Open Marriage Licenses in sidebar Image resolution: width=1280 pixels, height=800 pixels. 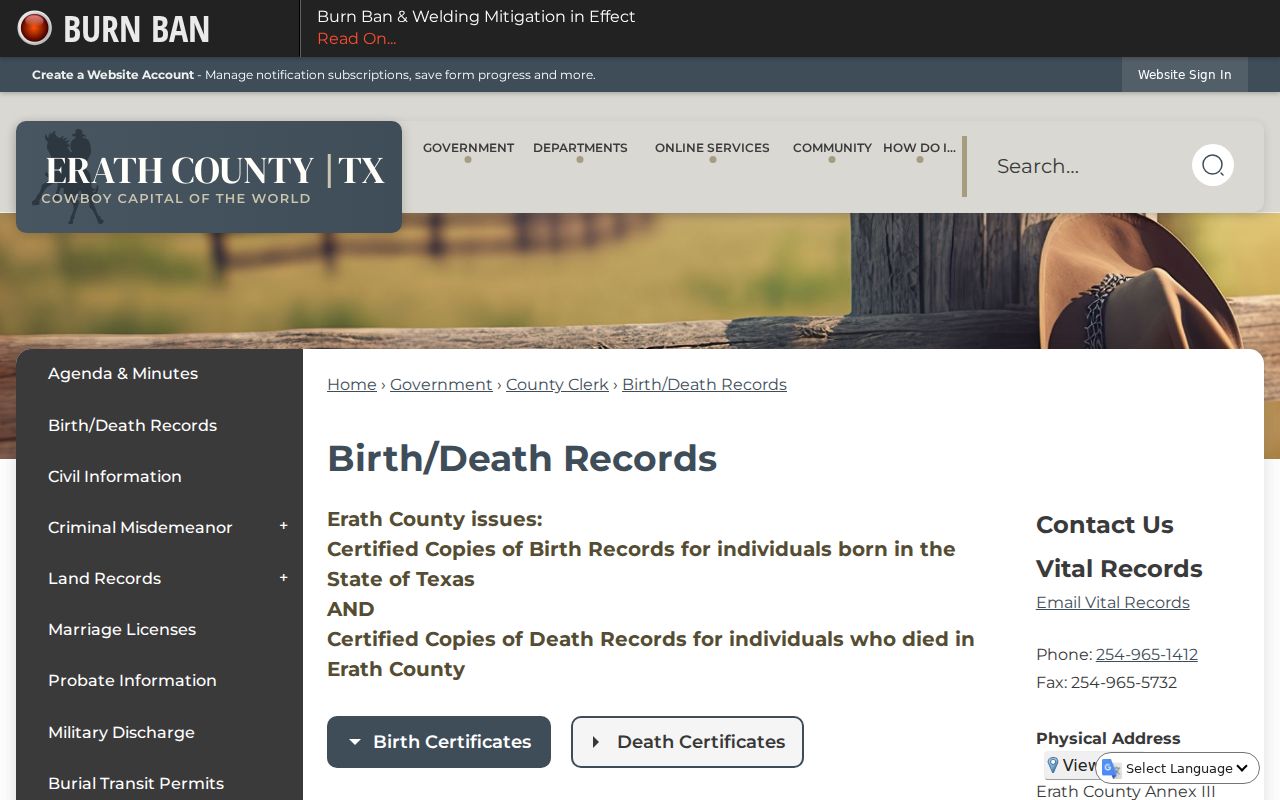pyautogui.click(x=122, y=629)
